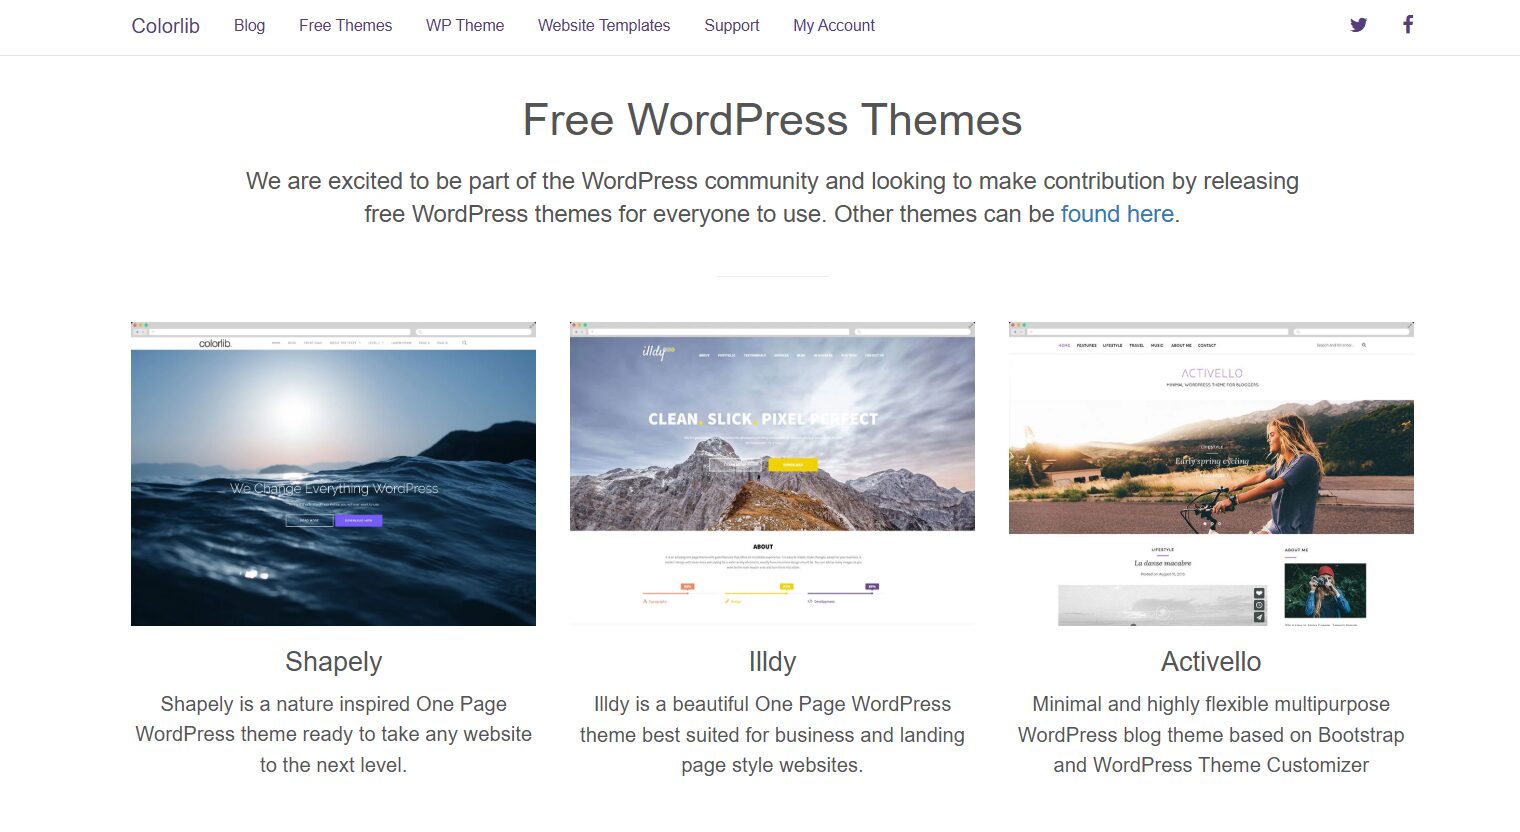Click the Activello description paragraph

click(1211, 735)
